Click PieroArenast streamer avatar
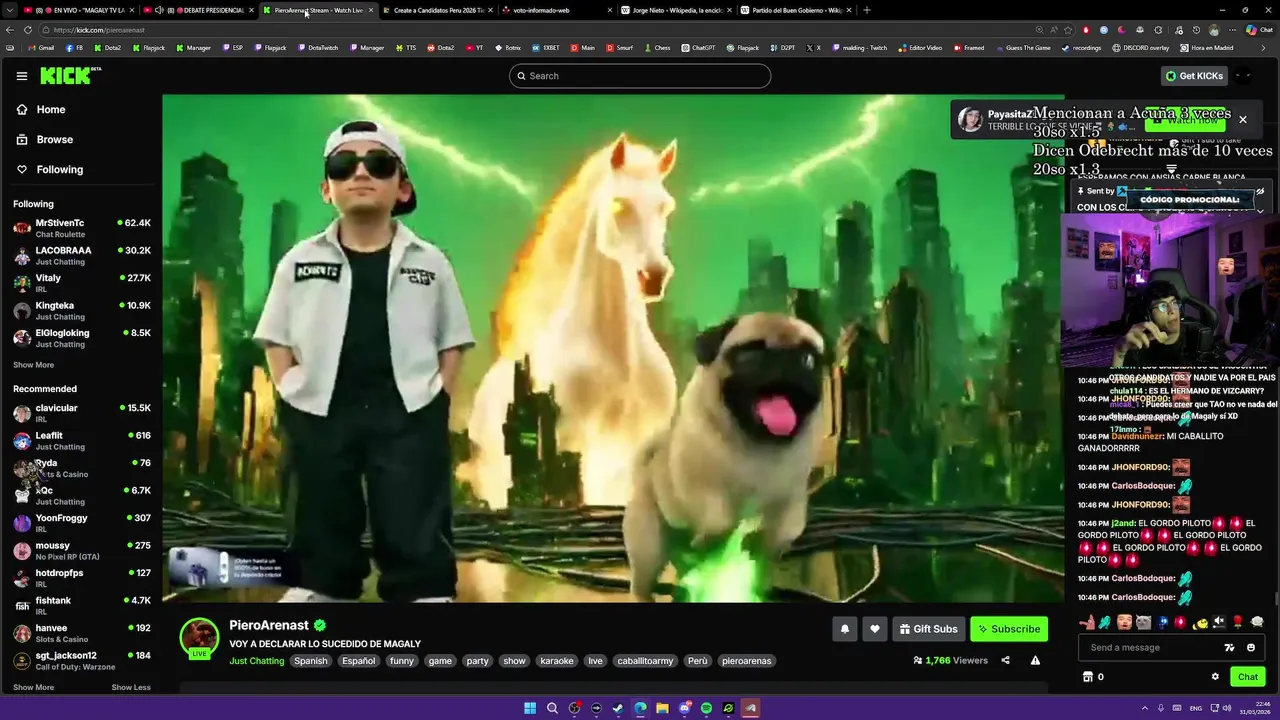This screenshot has width=1280, height=720. (x=199, y=637)
